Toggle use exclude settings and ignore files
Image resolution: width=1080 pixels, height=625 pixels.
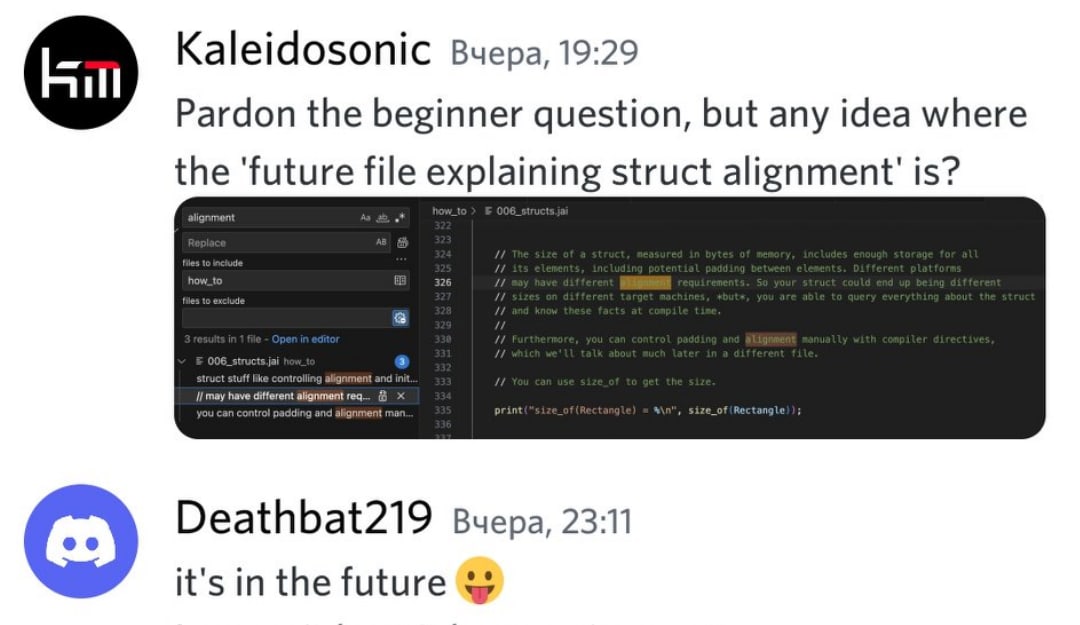pyautogui.click(x=399, y=318)
